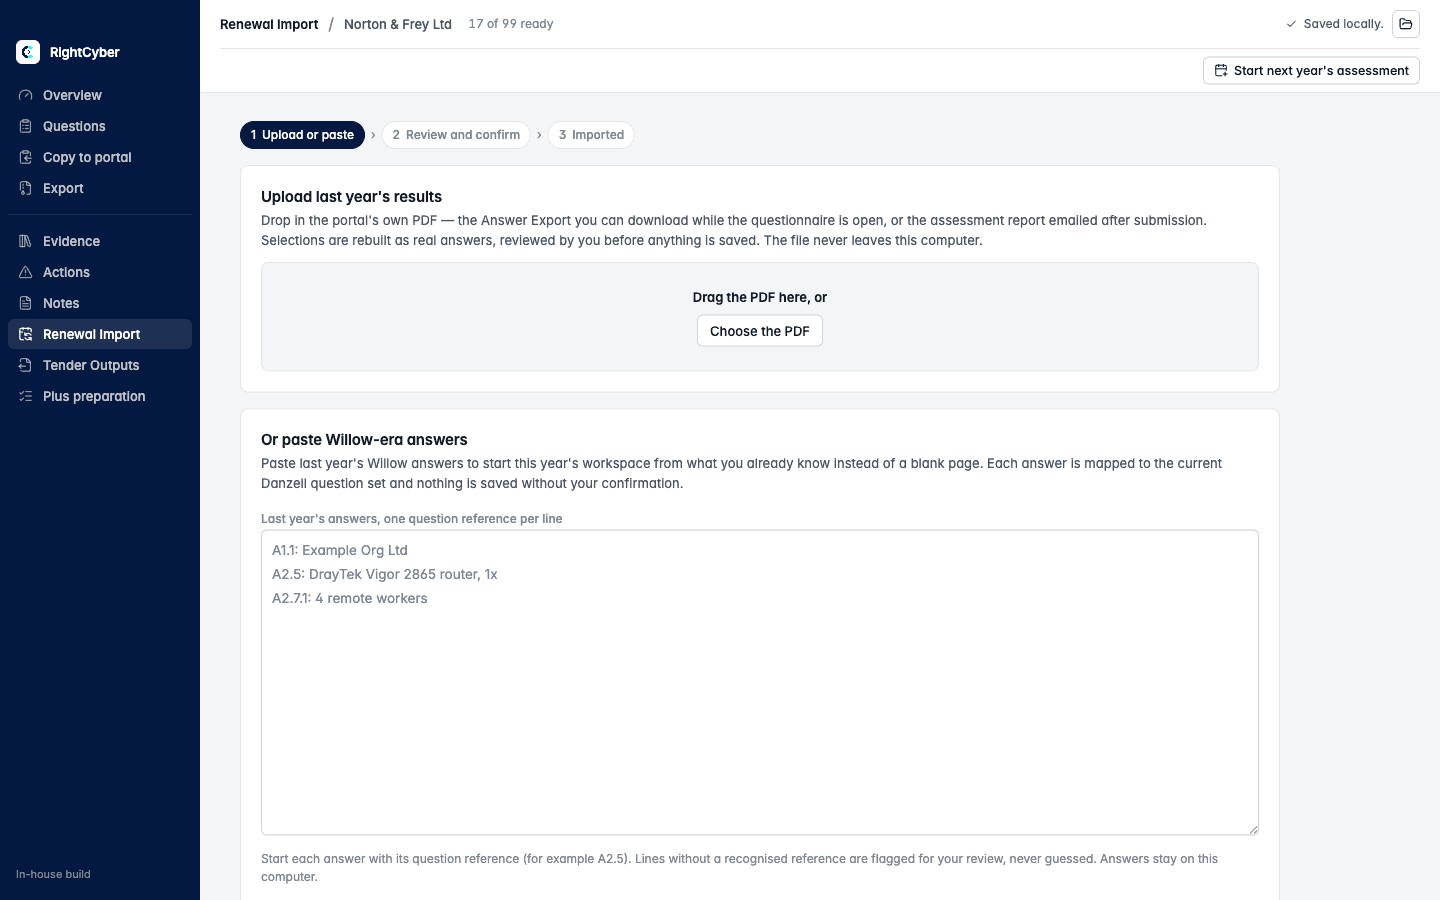
Task: Click the Renewal Import breadcrumb
Action: click(x=269, y=24)
